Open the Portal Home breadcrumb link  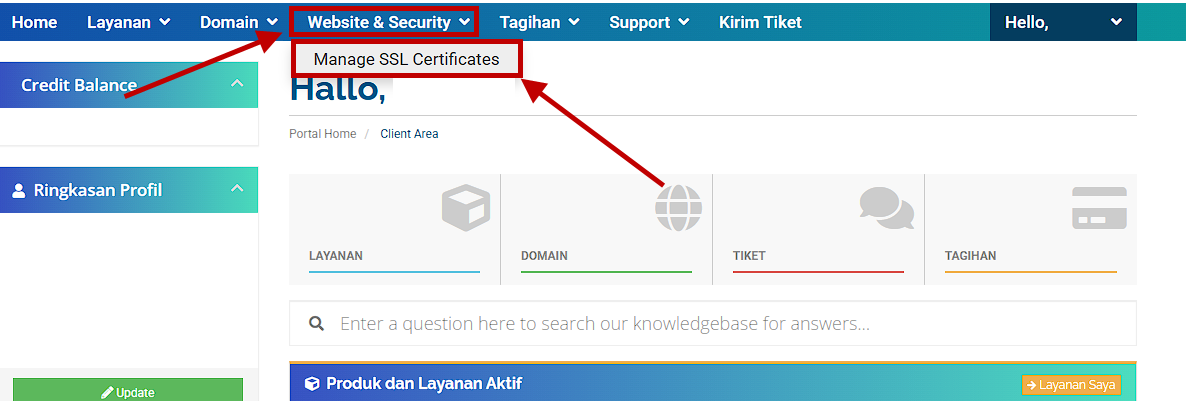pyautogui.click(x=322, y=134)
